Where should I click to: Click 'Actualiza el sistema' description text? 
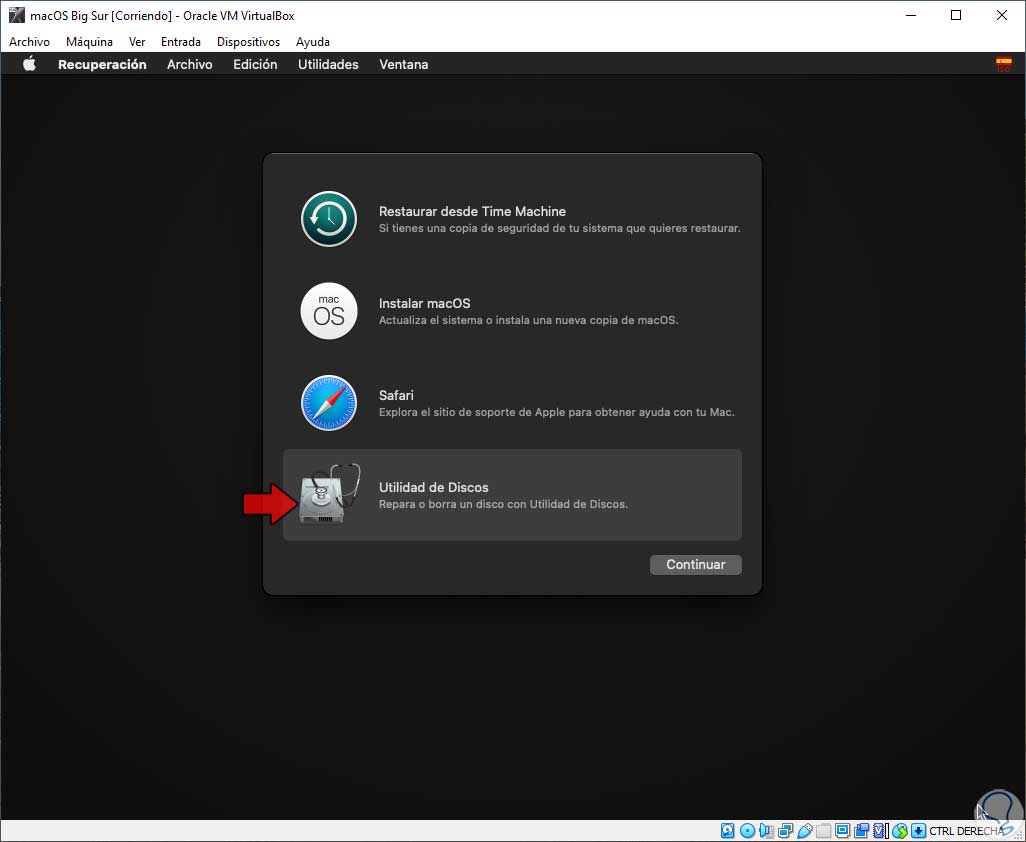click(529, 321)
